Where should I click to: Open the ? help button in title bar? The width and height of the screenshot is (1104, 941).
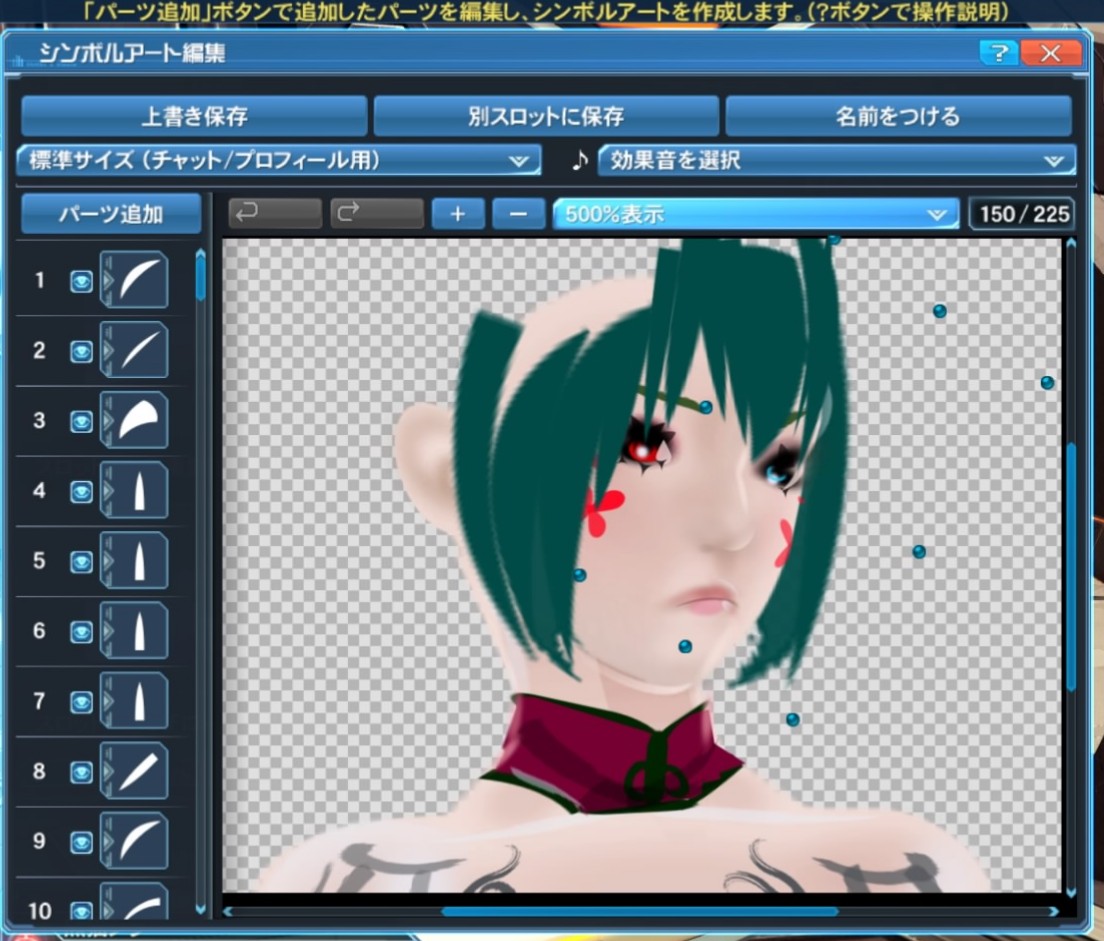click(998, 53)
